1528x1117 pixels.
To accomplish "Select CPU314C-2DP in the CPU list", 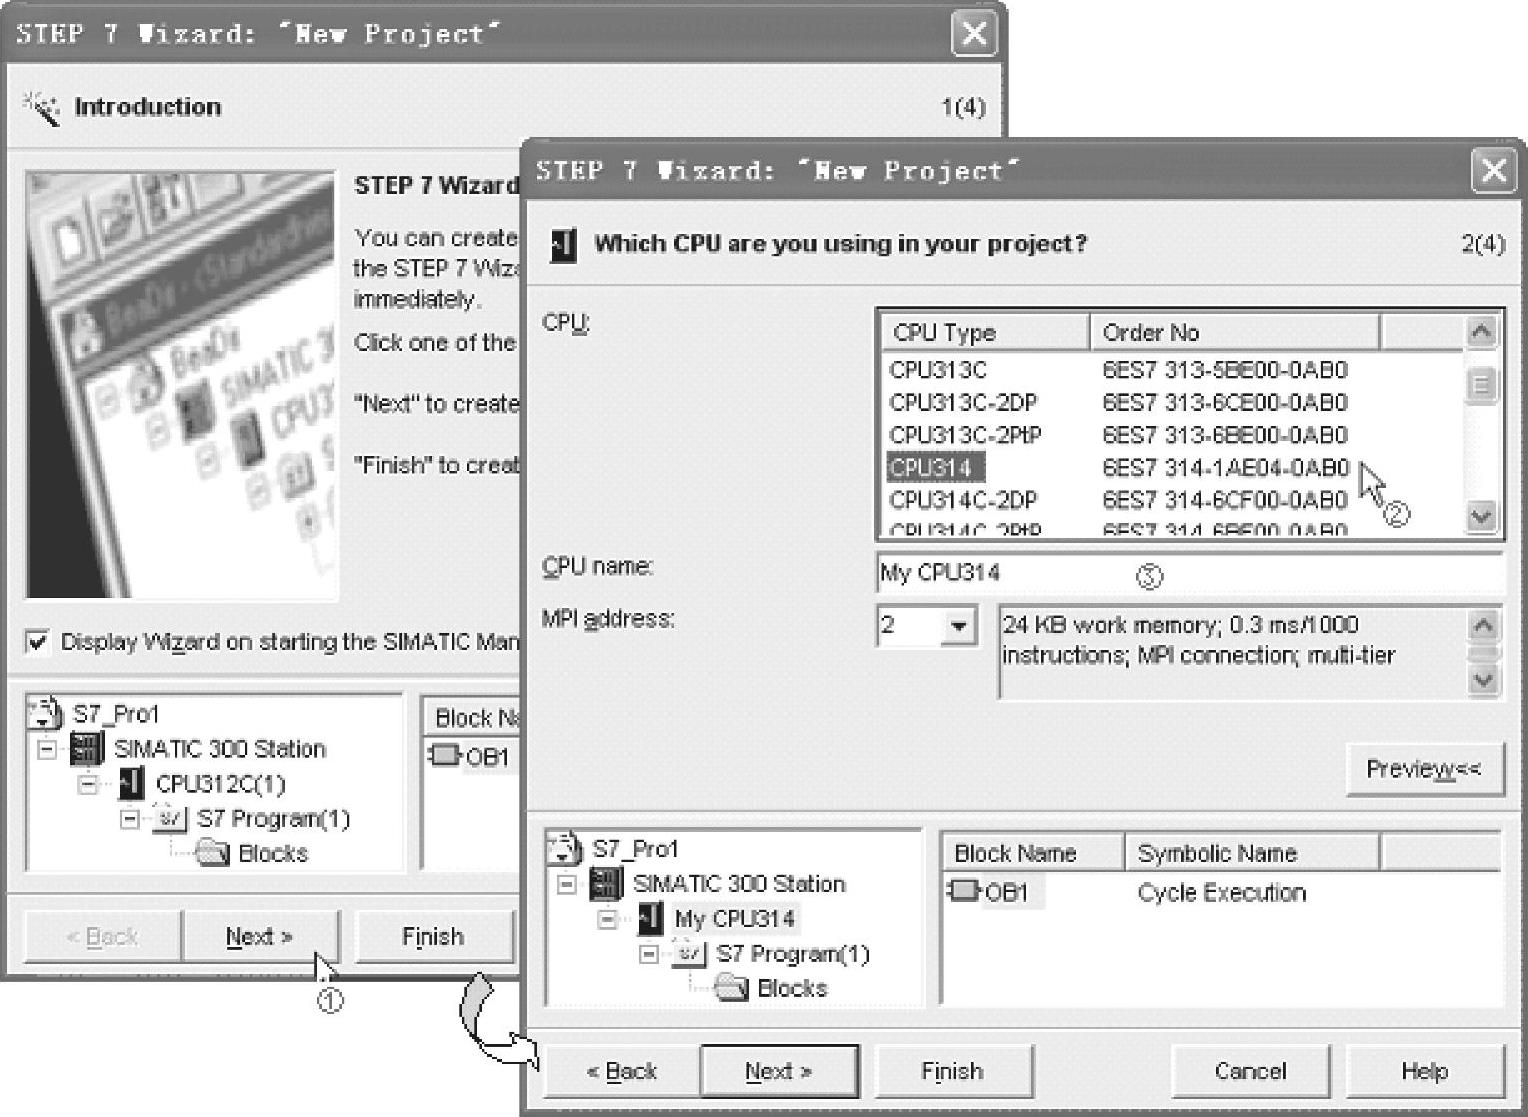I will [x=963, y=499].
